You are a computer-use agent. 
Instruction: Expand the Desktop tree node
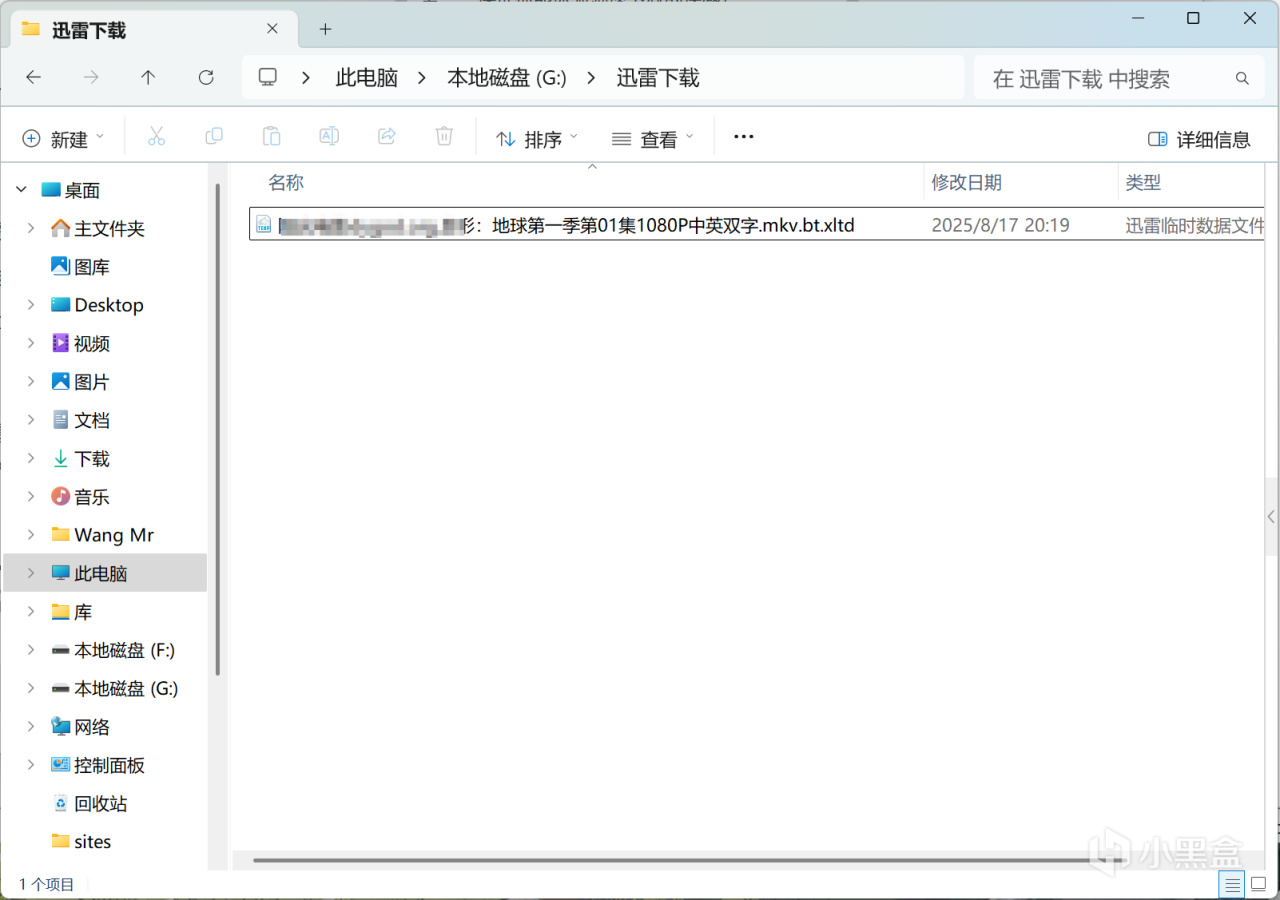[x=31, y=305]
